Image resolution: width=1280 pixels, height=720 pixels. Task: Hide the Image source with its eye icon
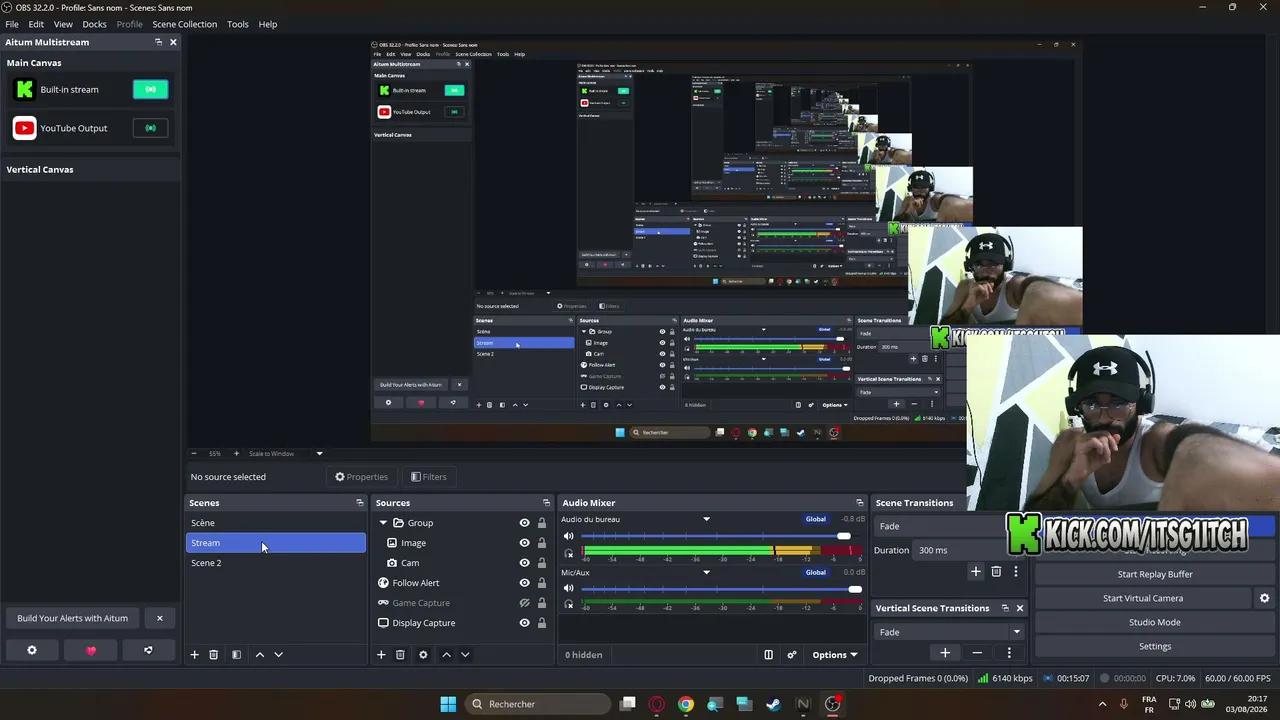pos(524,543)
